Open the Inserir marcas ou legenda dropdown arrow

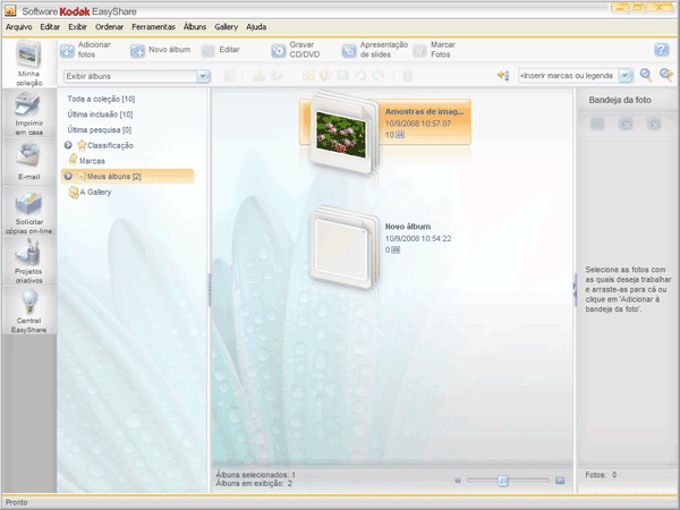click(625, 75)
